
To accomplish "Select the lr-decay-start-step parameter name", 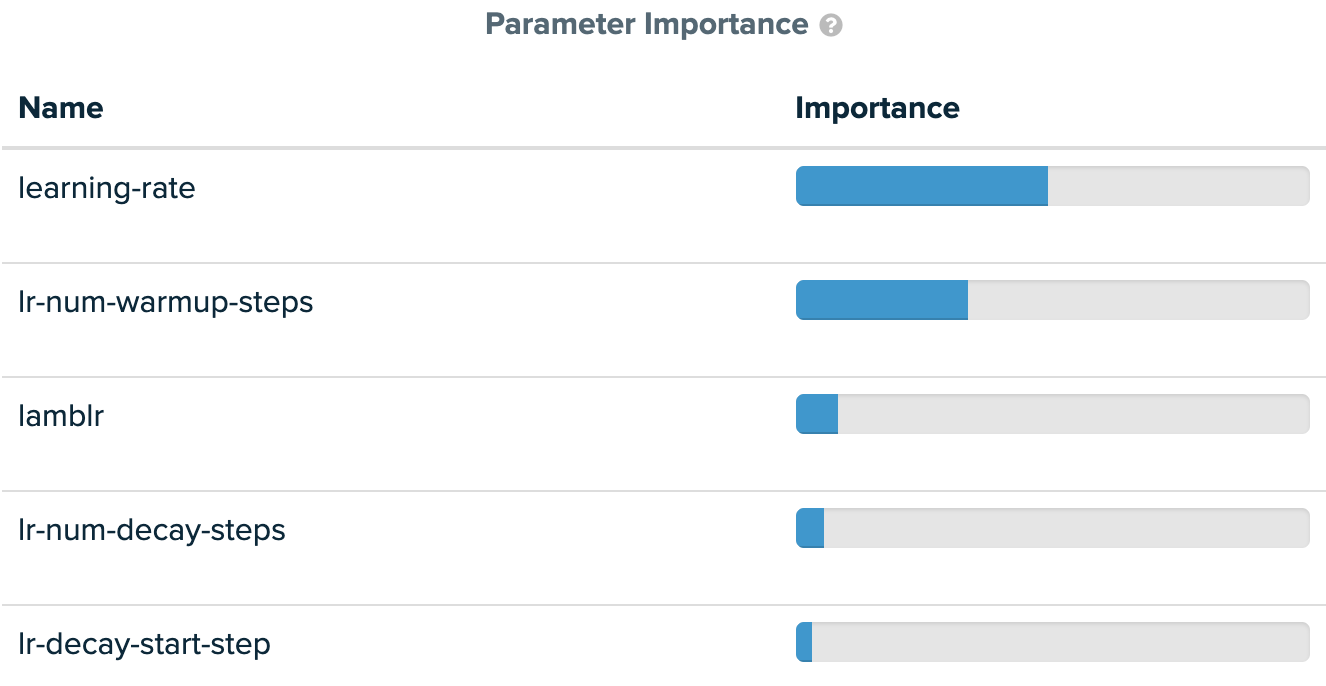I will (145, 643).
